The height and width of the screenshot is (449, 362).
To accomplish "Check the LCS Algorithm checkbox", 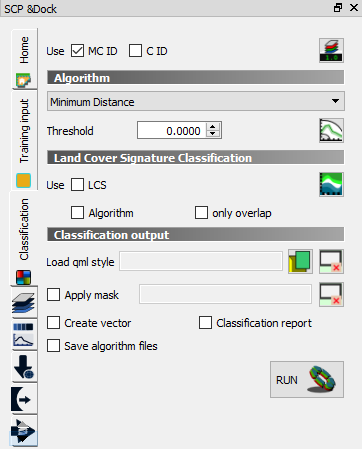I will click(77, 213).
